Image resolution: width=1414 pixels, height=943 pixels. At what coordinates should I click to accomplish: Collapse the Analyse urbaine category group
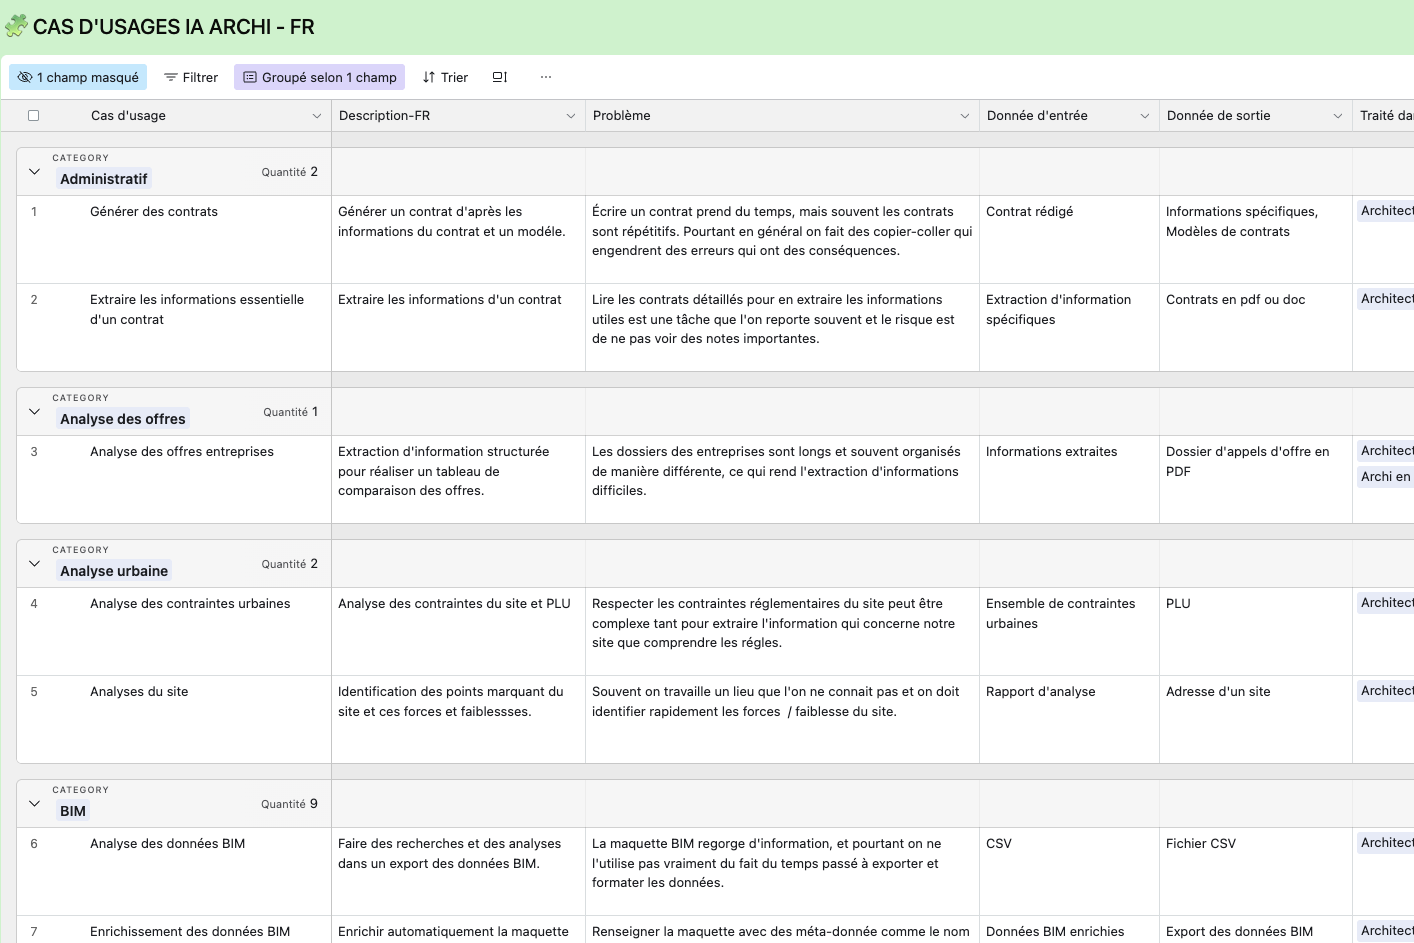point(33,563)
